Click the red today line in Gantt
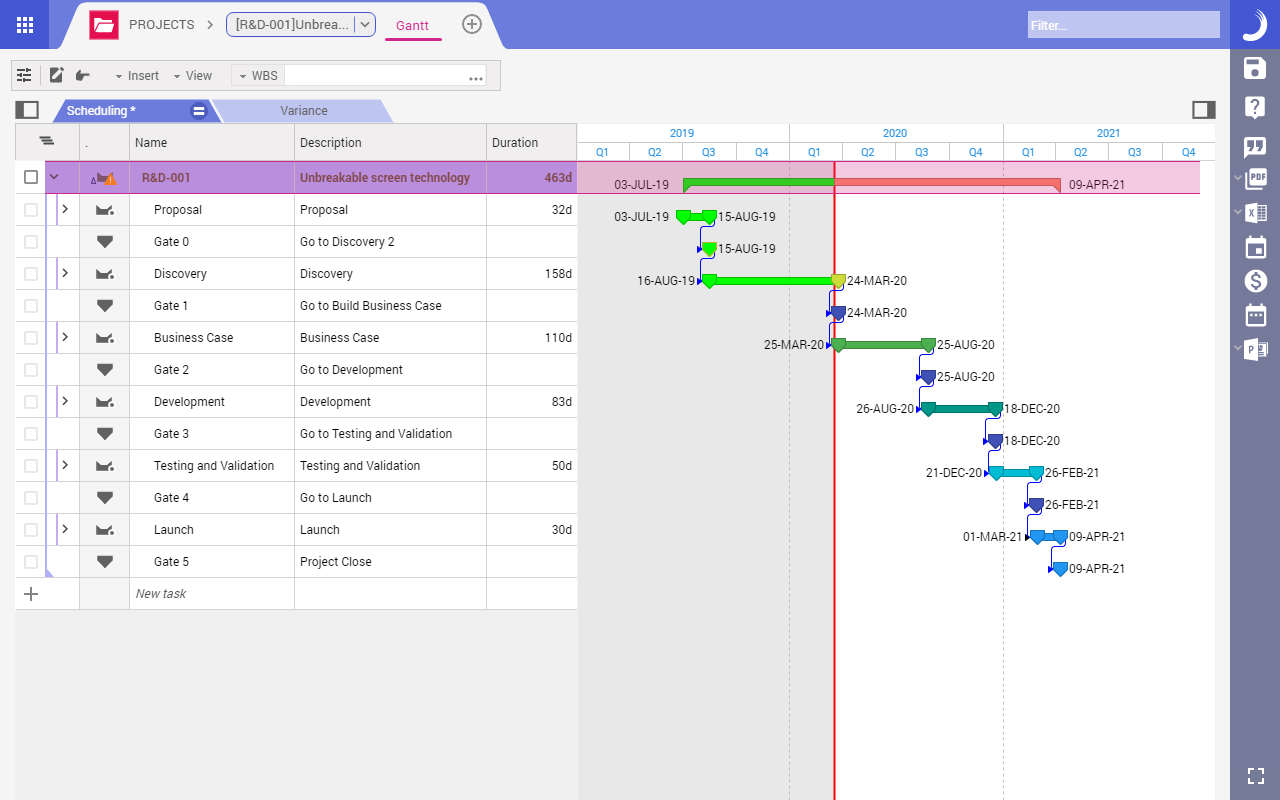 click(834, 480)
